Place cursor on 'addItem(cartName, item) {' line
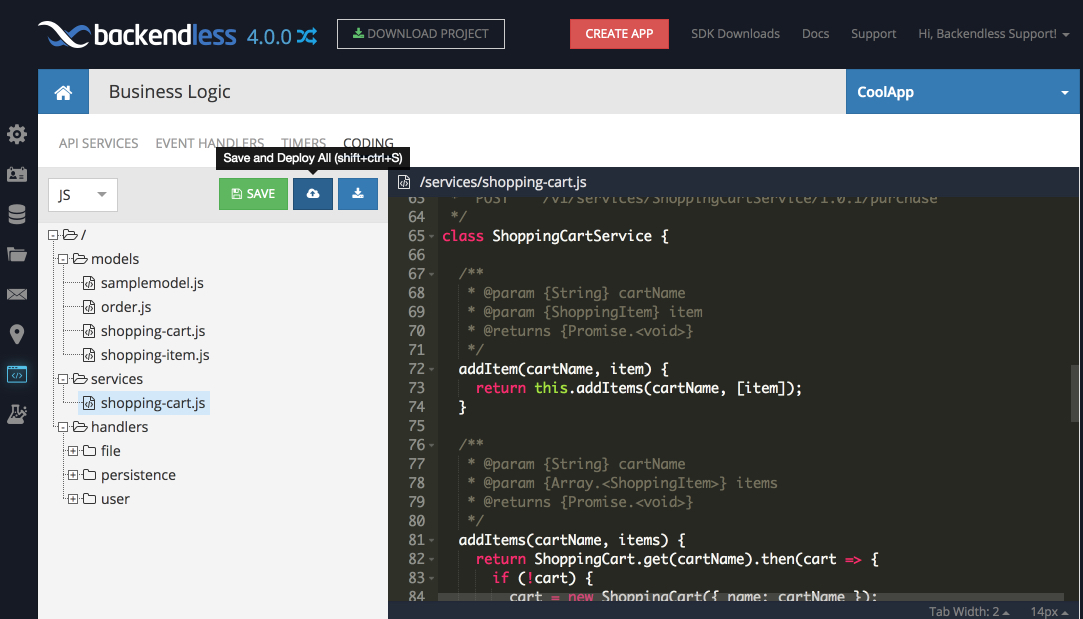The height and width of the screenshot is (619, 1083). [x=564, y=369]
